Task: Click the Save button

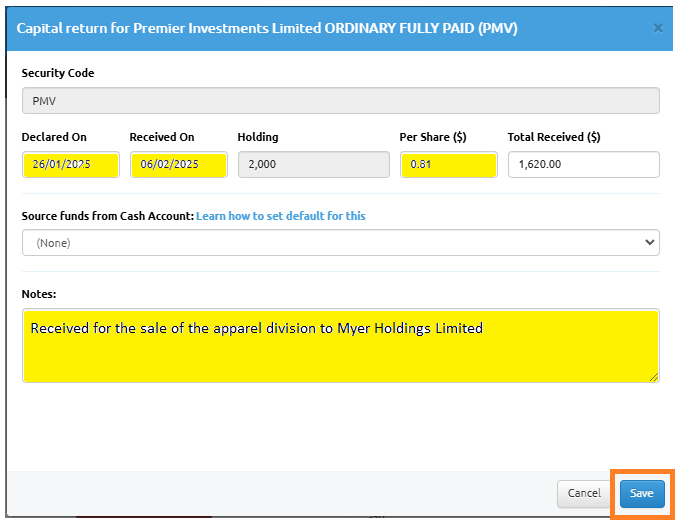Action: pyautogui.click(x=642, y=494)
